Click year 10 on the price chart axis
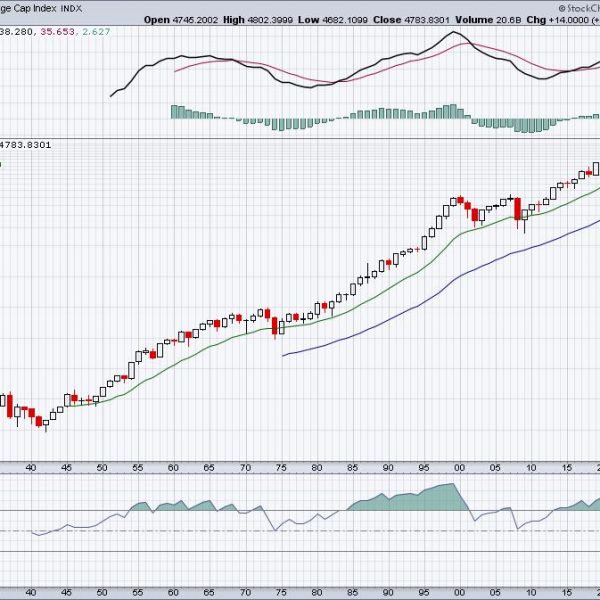This screenshot has width=600, height=600. 531,468
